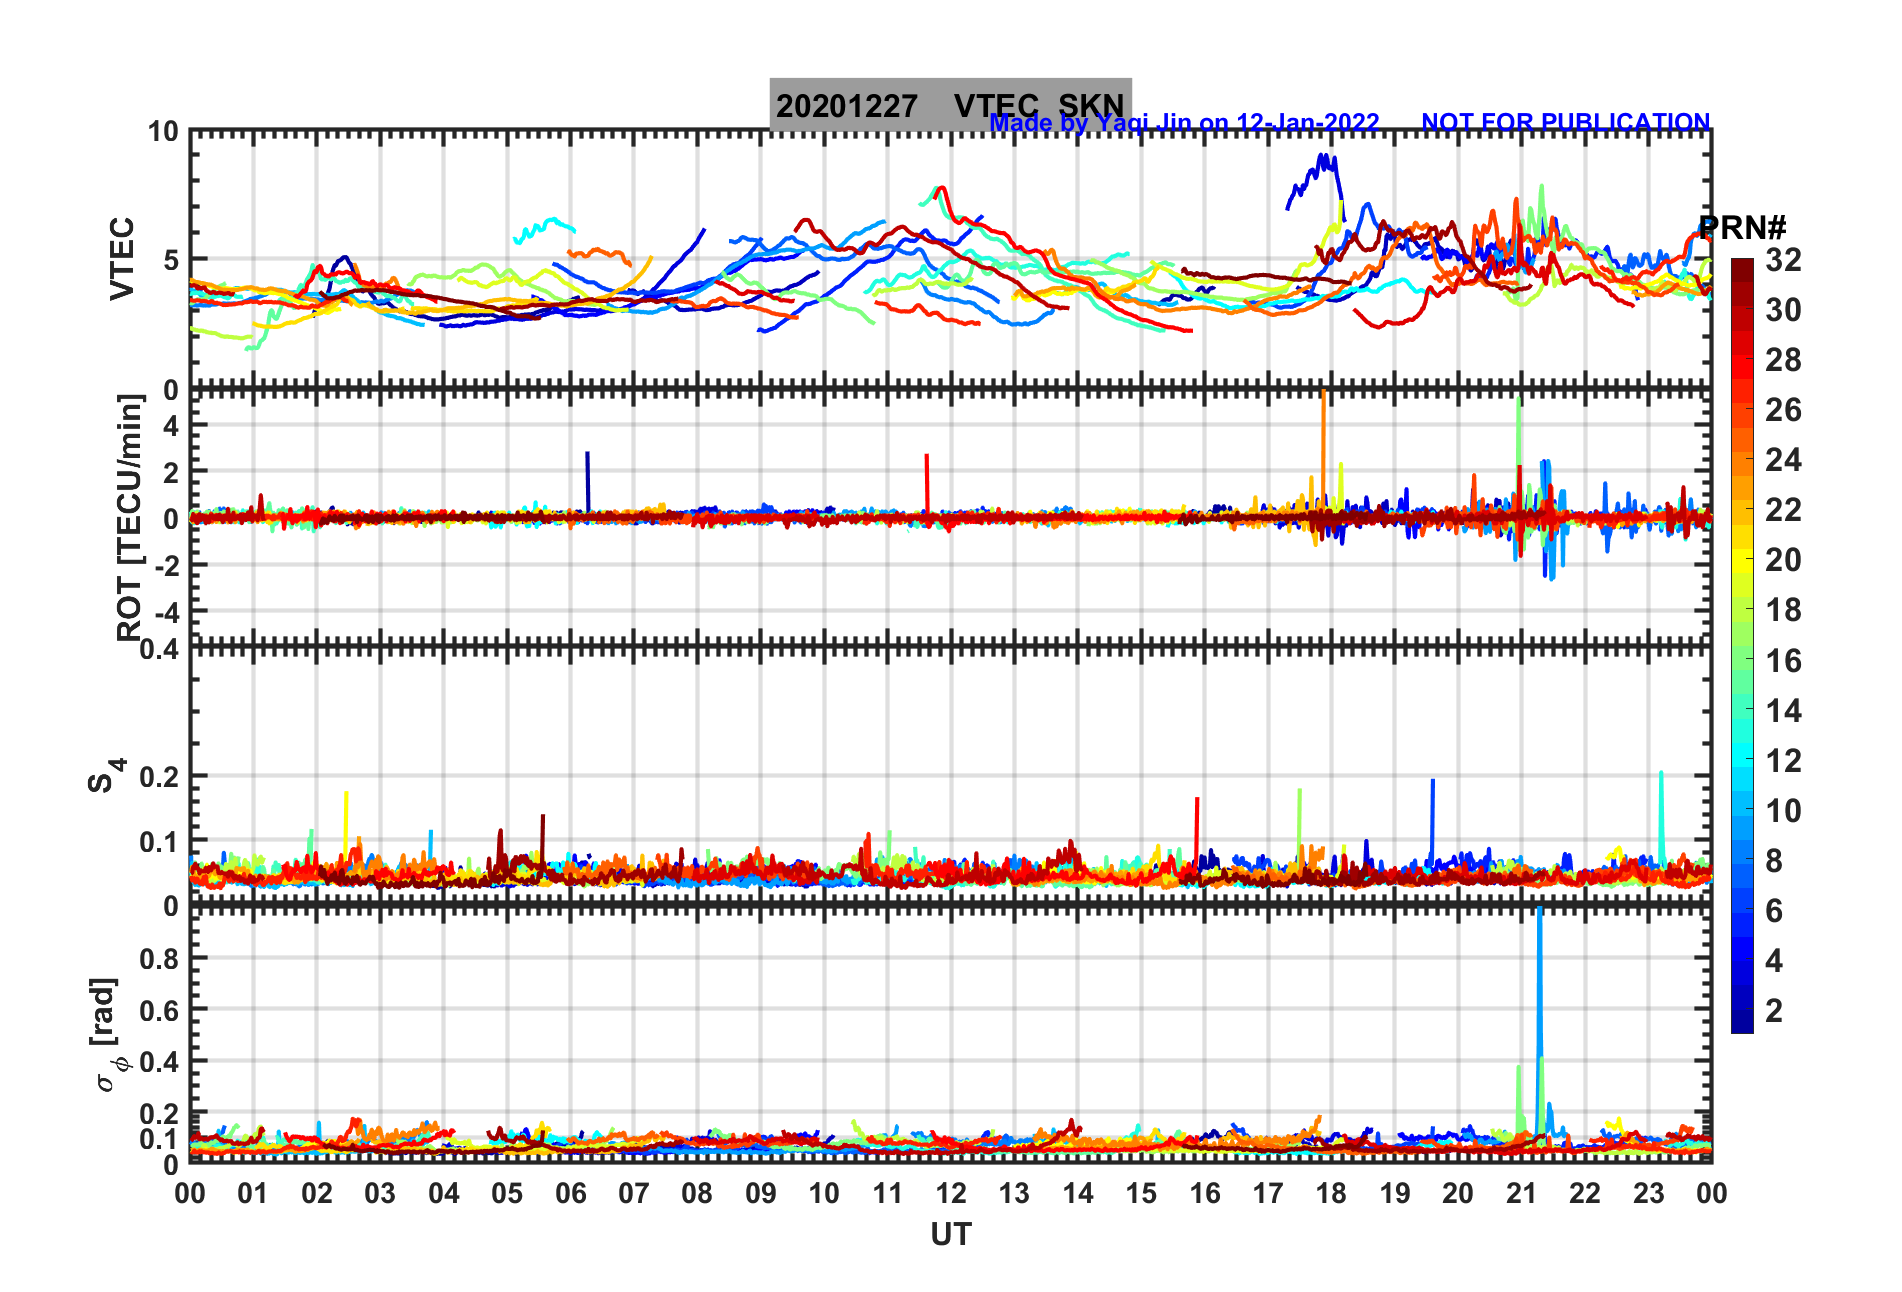Click VTEC axis tick label 10

pyautogui.click(x=163, y=132)
